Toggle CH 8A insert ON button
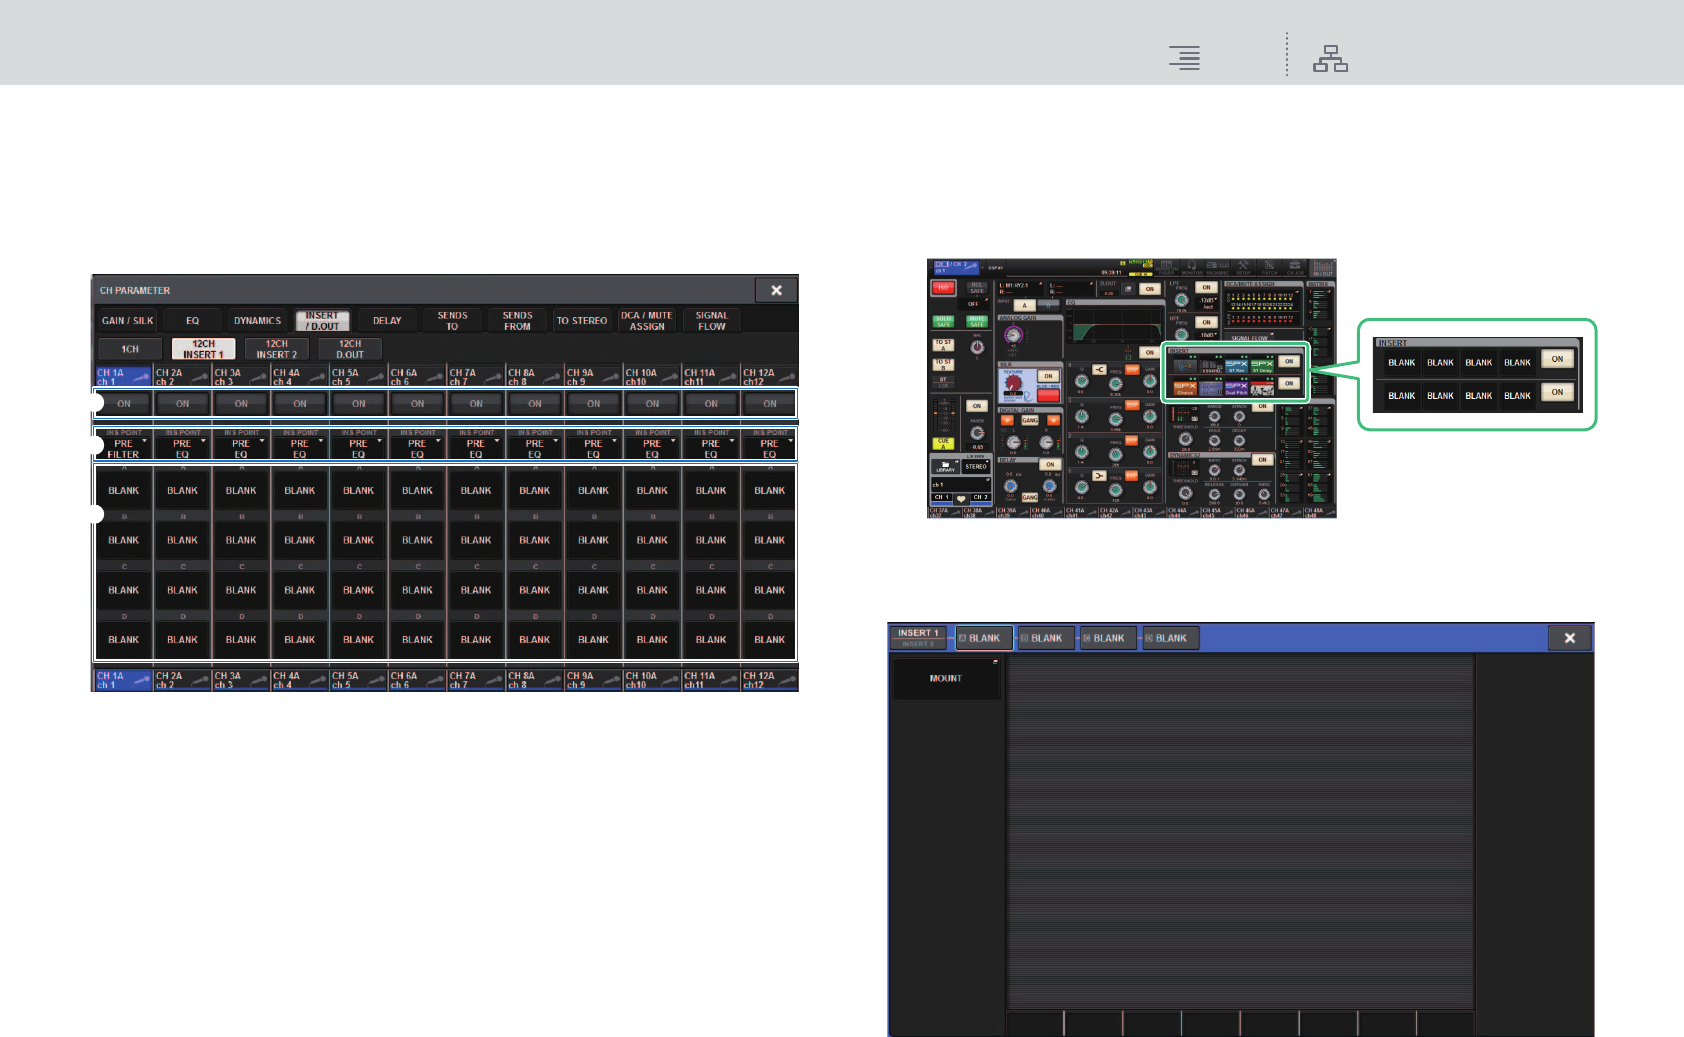1684x1037 pixels. (535, 404)
